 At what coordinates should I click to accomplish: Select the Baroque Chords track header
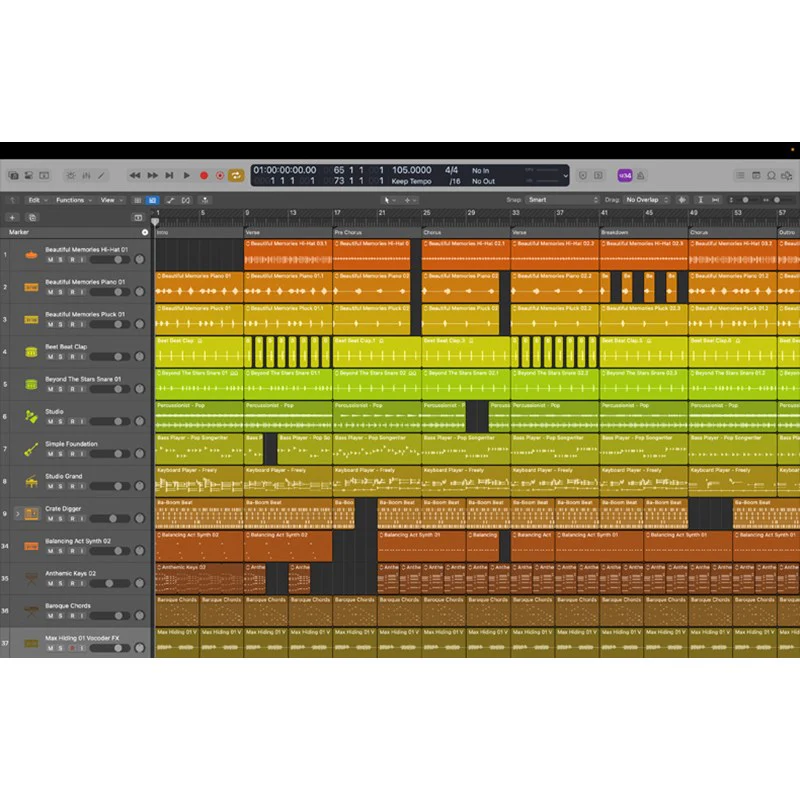76,611
